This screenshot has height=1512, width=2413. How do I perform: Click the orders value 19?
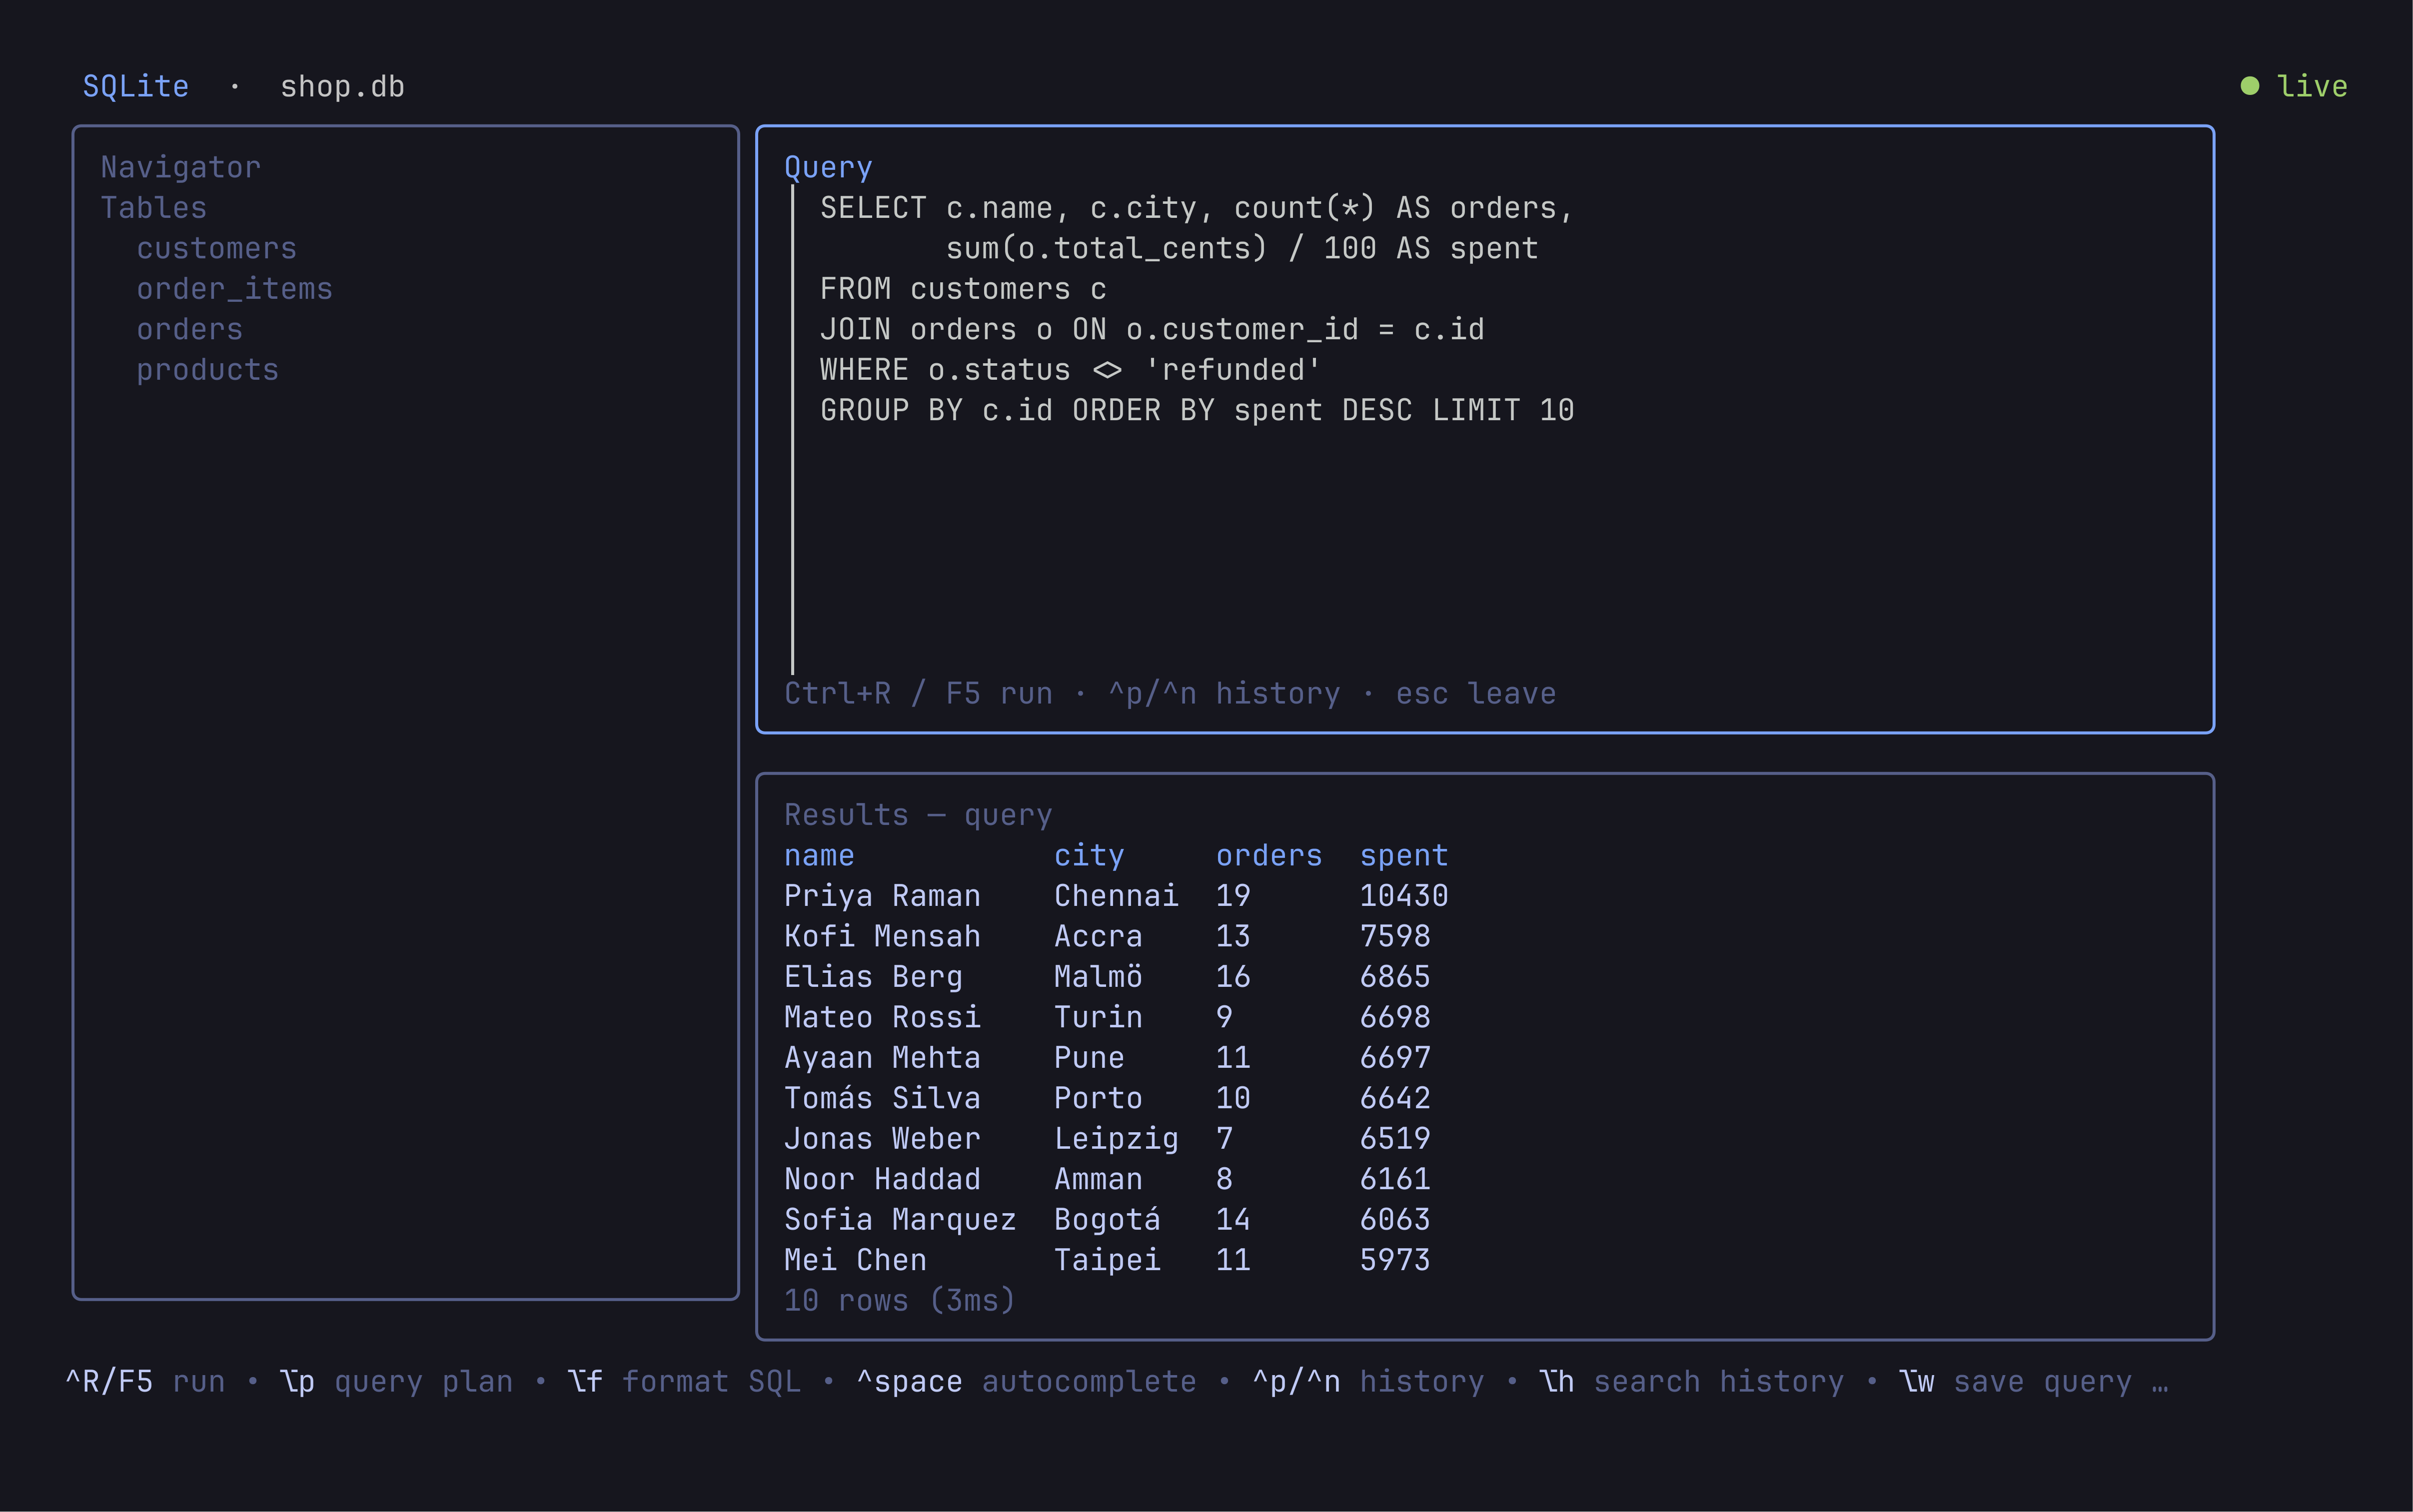coord(1233,896)
